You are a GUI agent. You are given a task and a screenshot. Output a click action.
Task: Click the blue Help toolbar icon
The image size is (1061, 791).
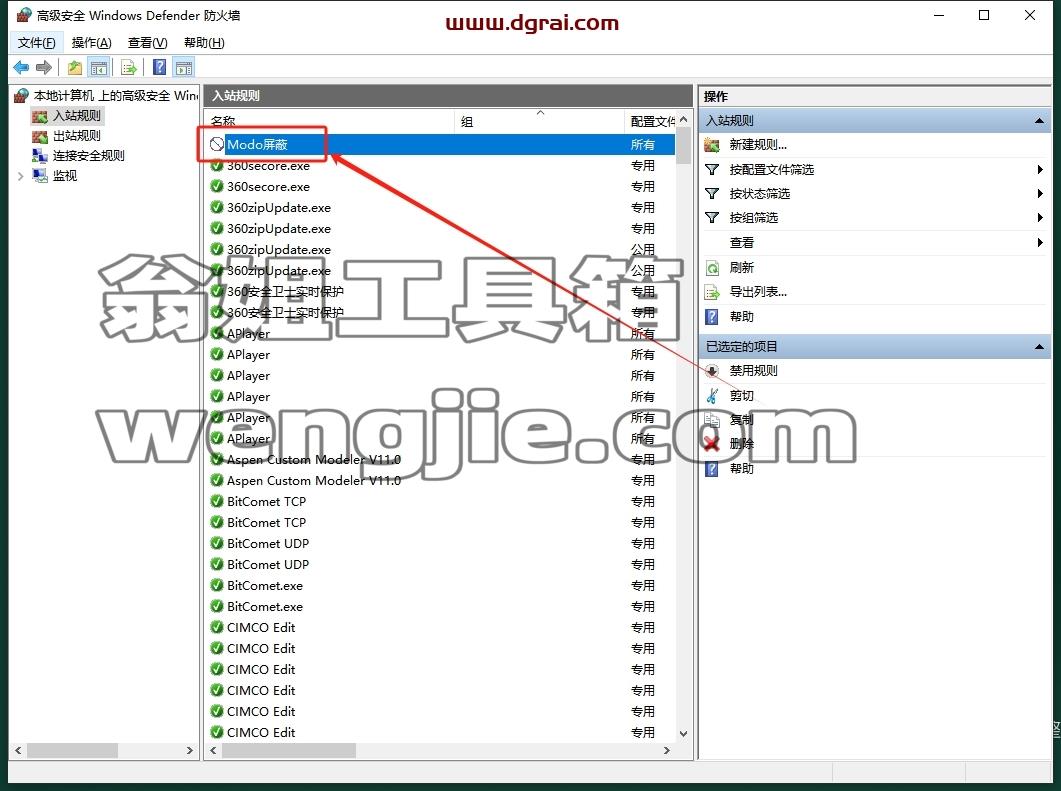(160, 68)
